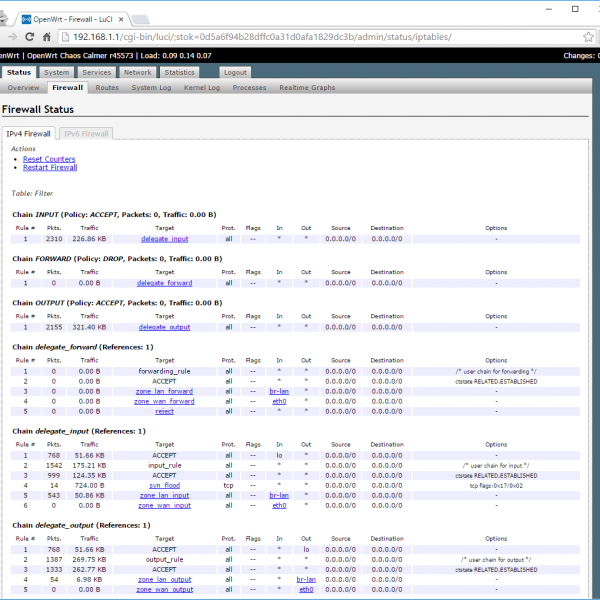Click the Reset Counters link

pos(49,159)
